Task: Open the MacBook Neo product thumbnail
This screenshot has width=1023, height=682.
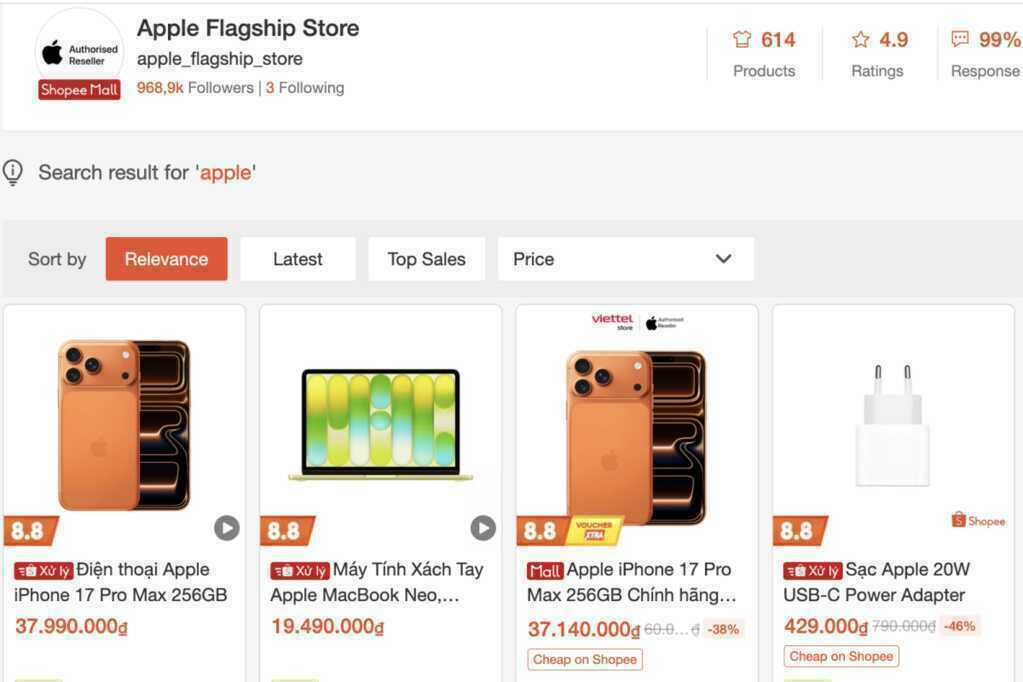Action: [381, 424]
